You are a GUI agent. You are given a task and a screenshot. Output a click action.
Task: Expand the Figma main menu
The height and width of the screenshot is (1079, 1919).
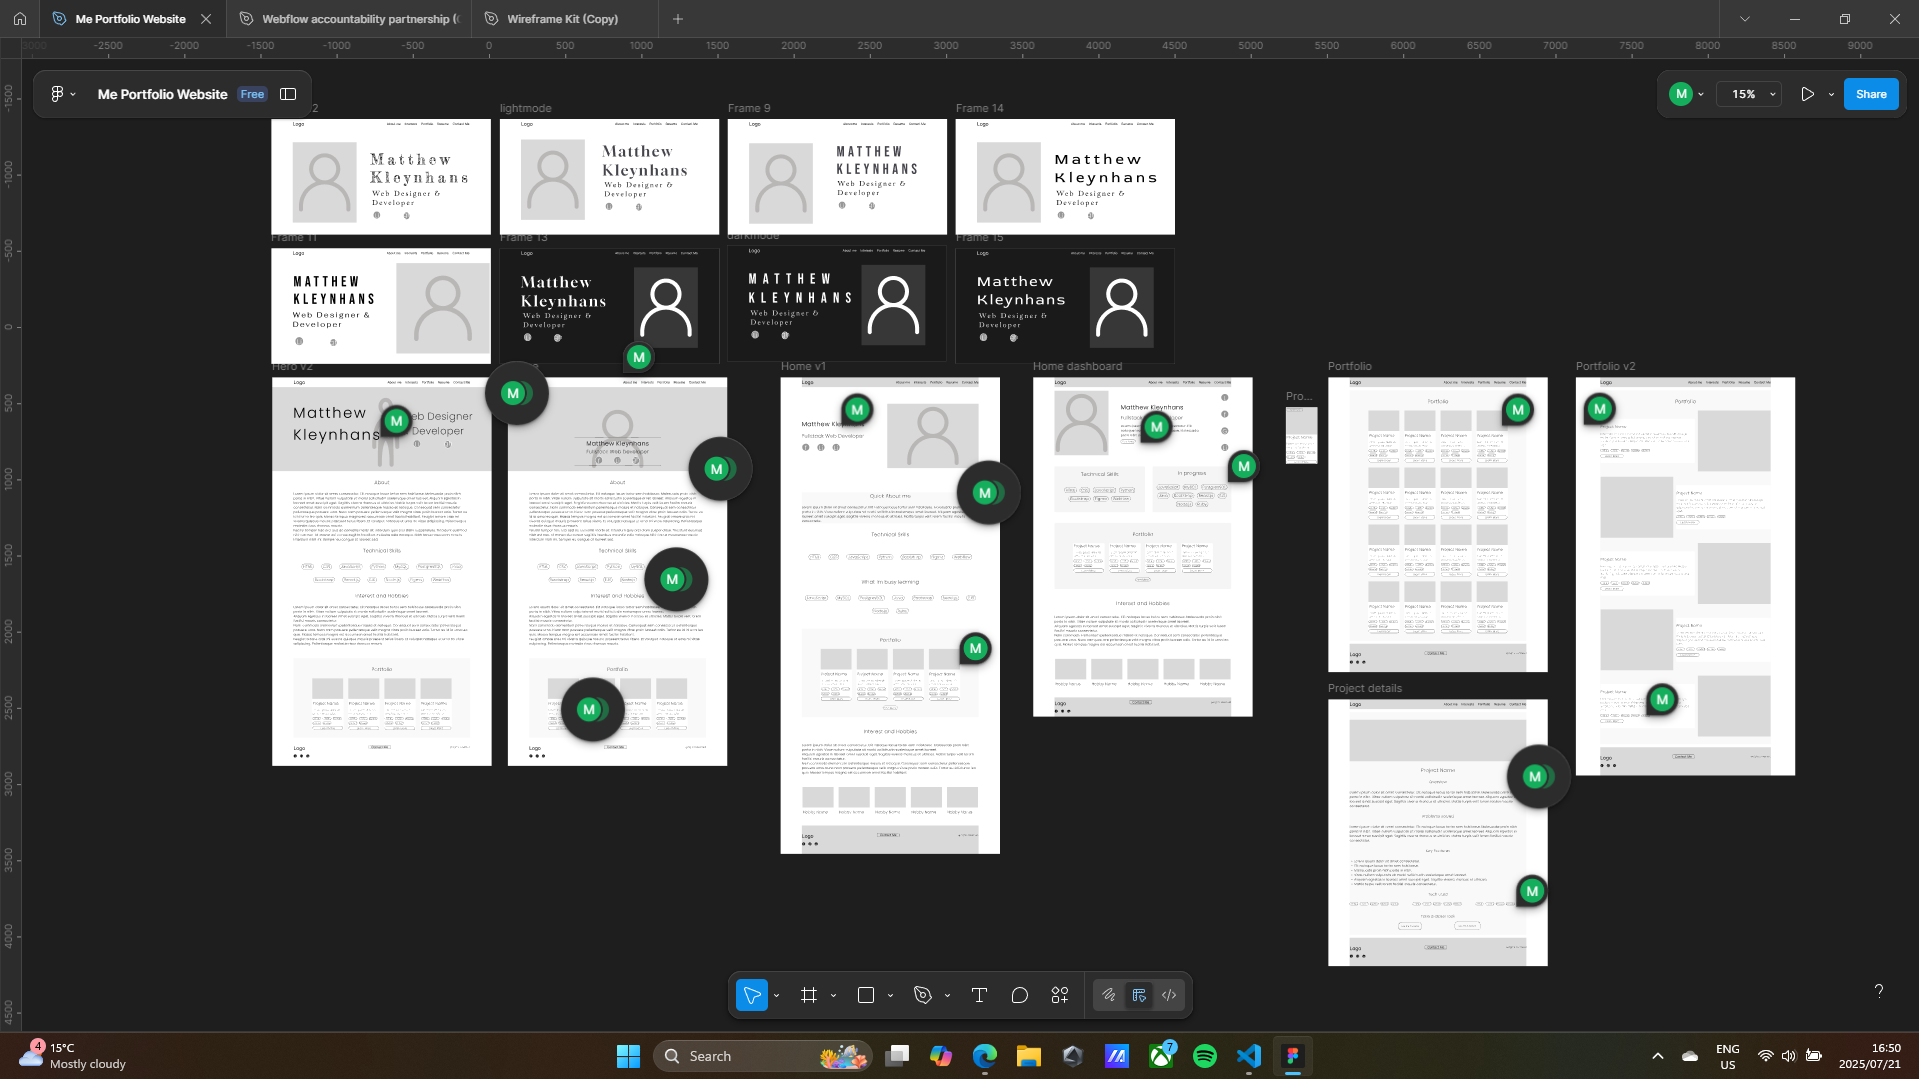tap(62, 94)
